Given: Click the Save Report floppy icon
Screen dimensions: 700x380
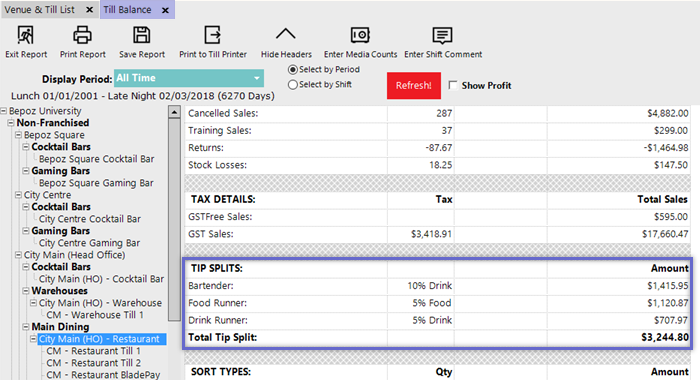Looking at the screenshot, I should (142, 35).
